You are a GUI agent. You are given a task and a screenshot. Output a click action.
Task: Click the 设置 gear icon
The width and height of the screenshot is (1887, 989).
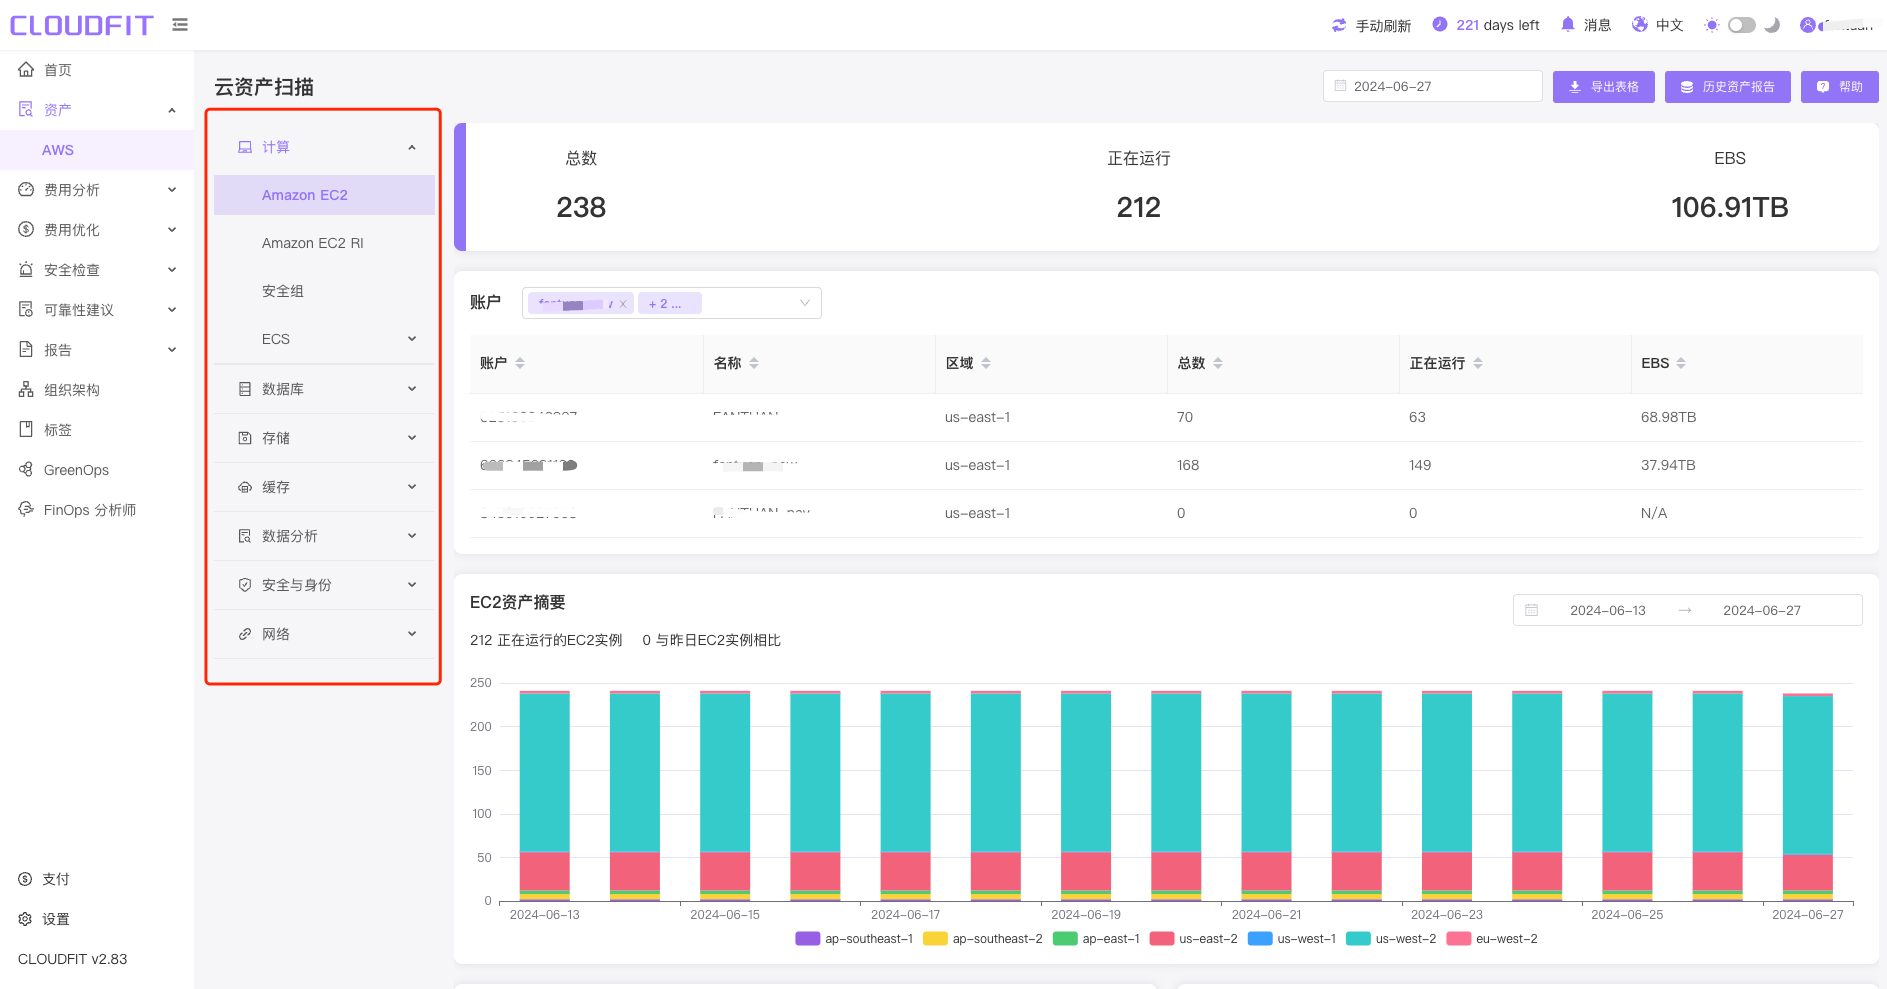(x=25, y=919)
